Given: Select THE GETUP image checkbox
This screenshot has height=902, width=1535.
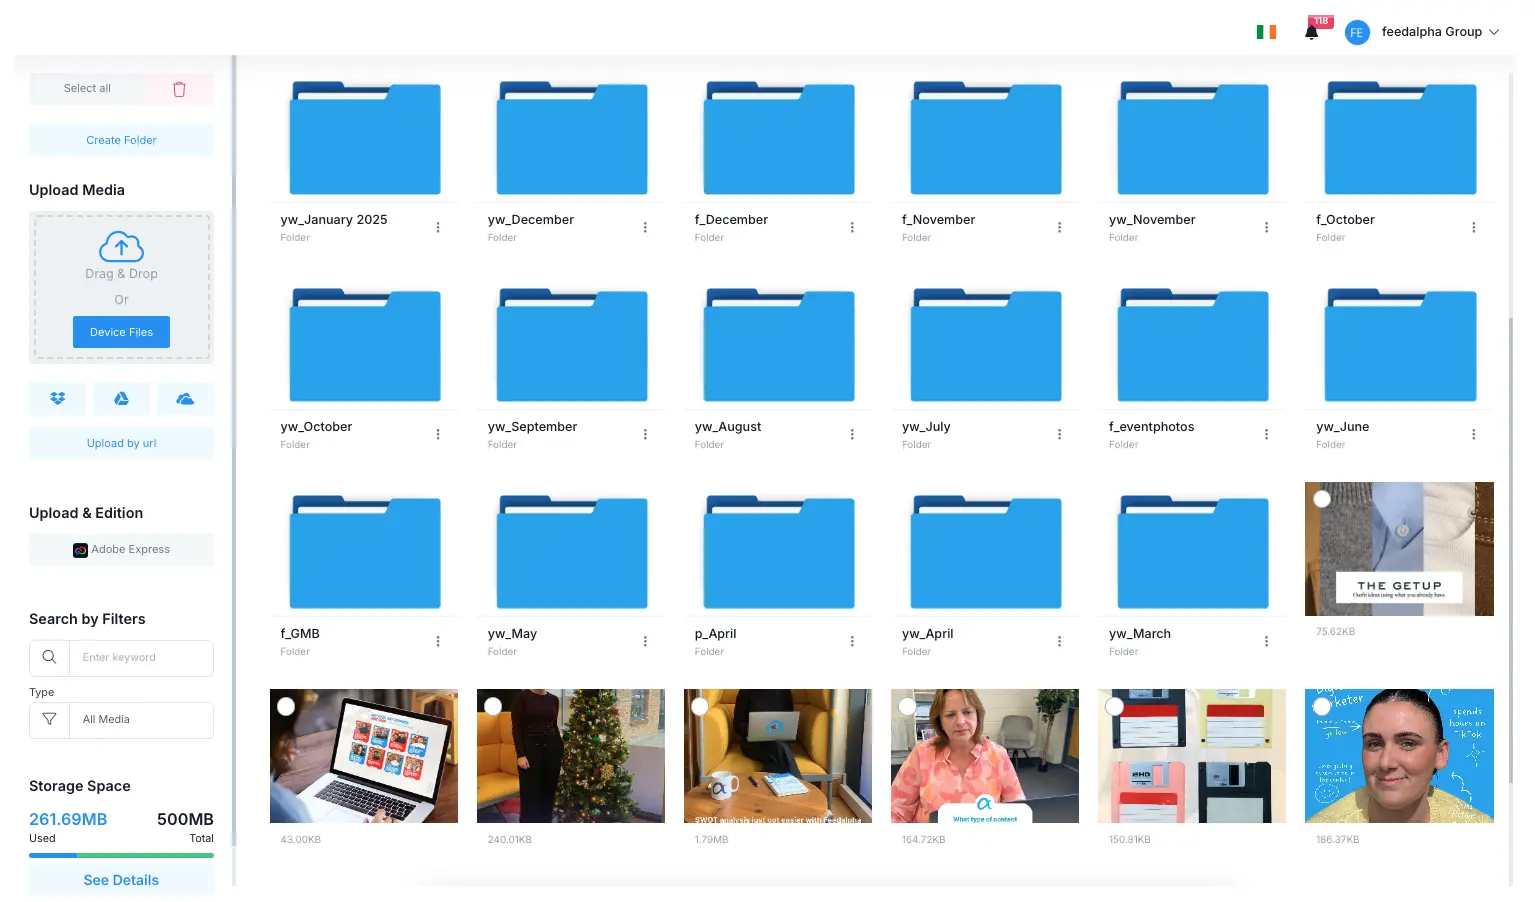Looking at the screenshot, I should coord(1322,499).
